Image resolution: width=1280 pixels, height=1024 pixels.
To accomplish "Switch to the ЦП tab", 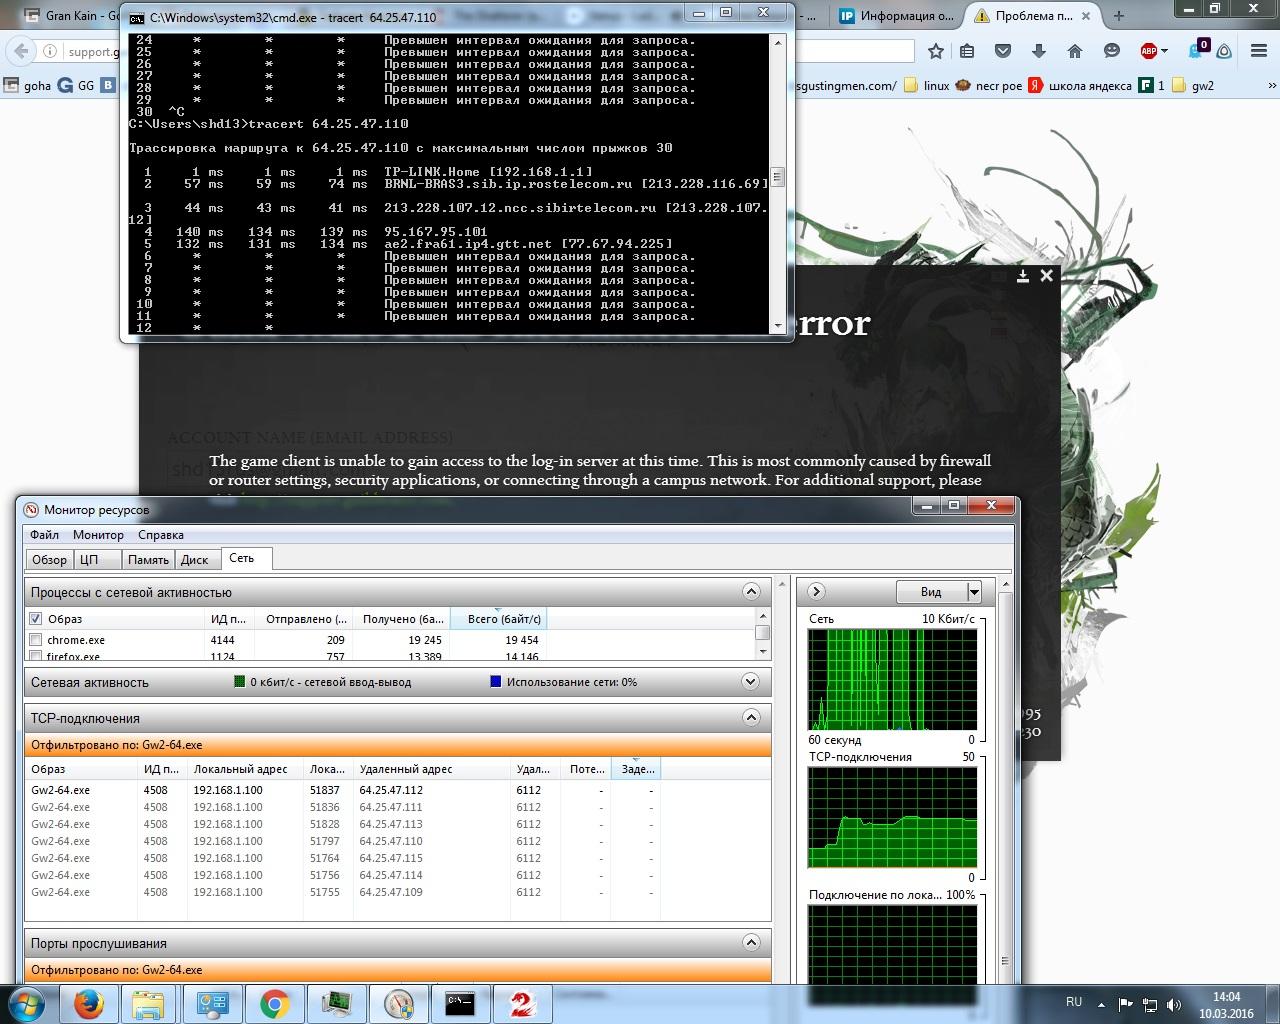I will (x=97, y=560).
